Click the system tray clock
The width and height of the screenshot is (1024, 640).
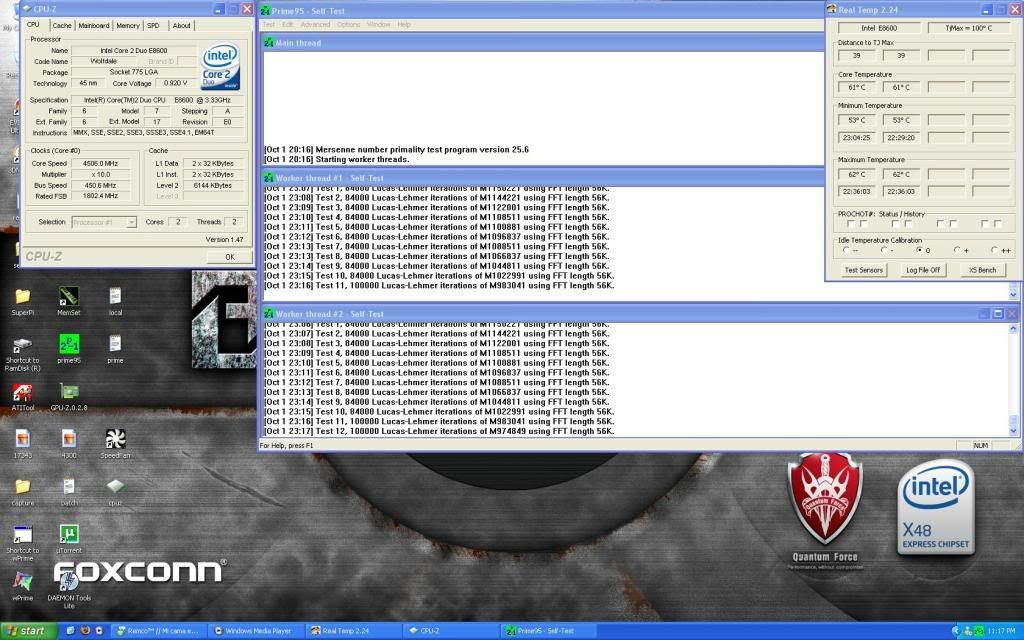pyautogui.click(x=1002, y=631)
